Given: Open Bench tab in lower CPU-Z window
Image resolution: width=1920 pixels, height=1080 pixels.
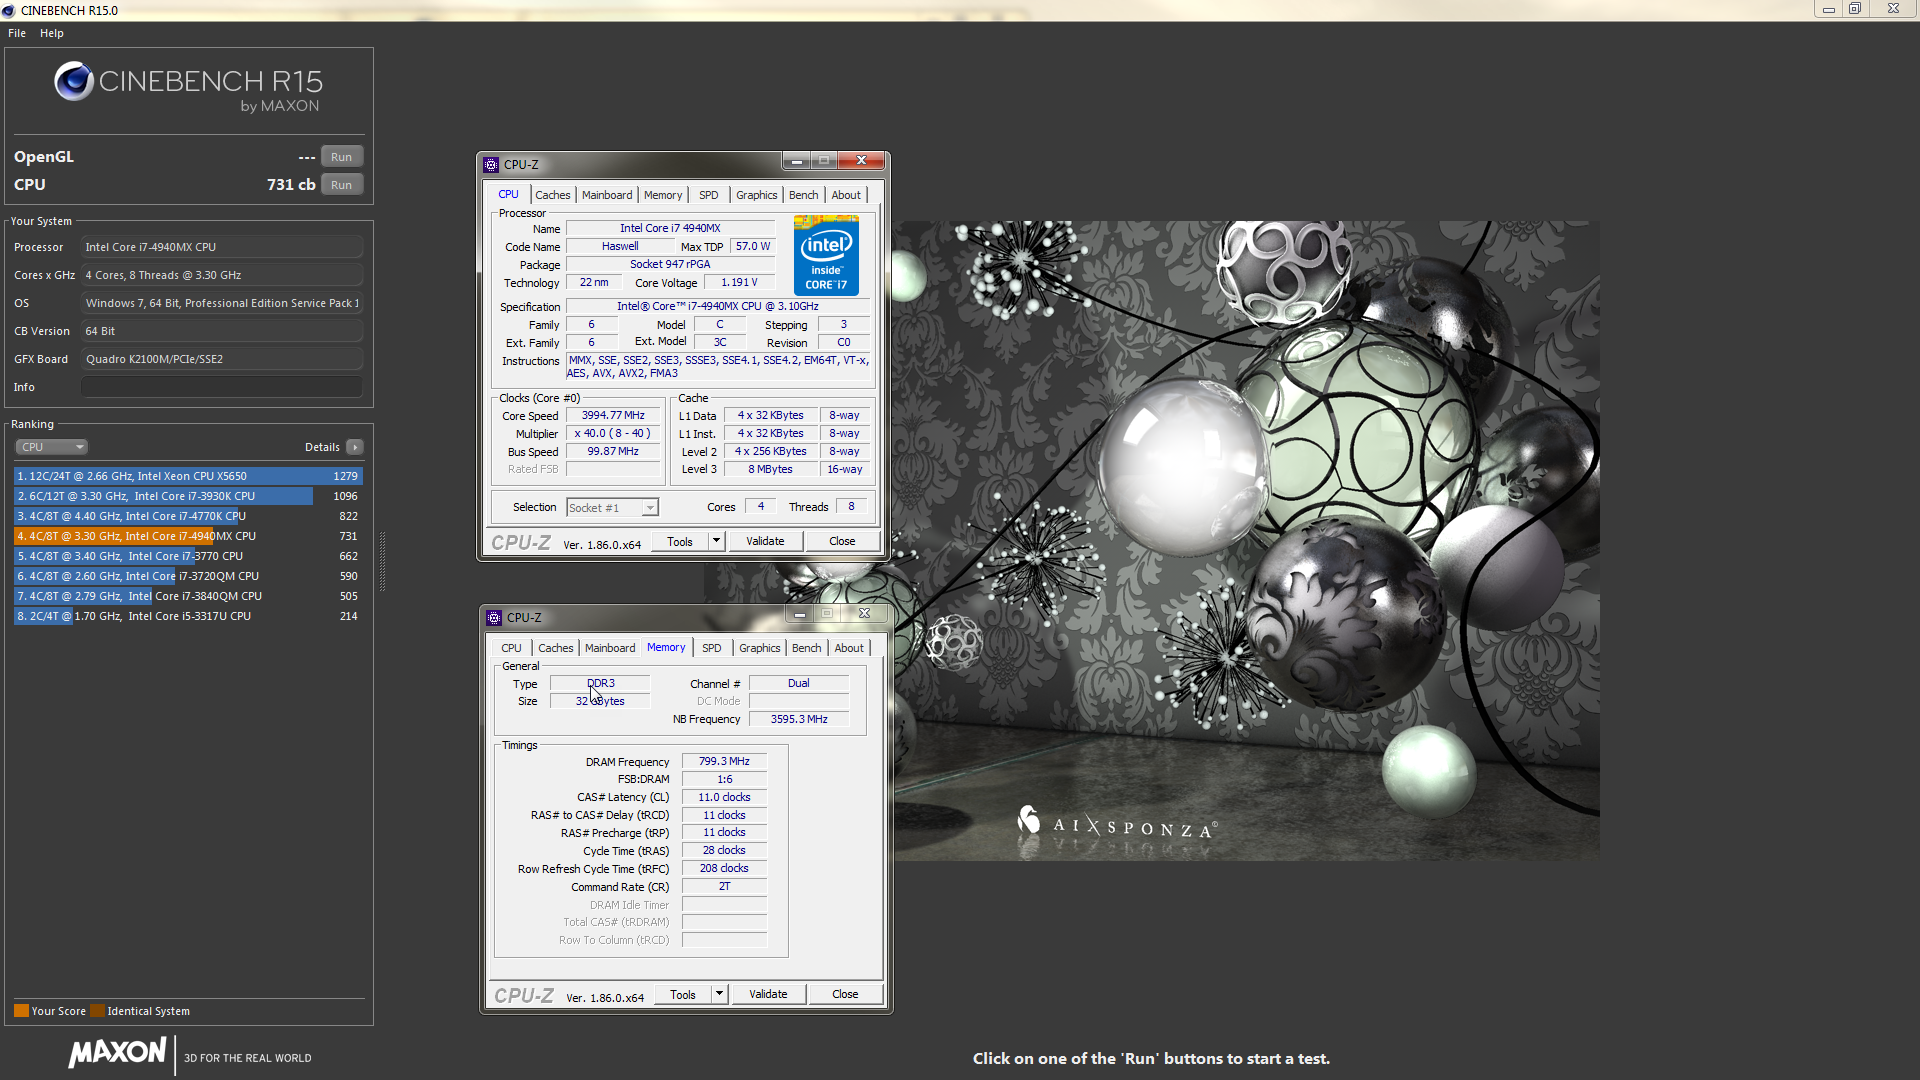Looking at the screenshot, I should pos(807,648).
